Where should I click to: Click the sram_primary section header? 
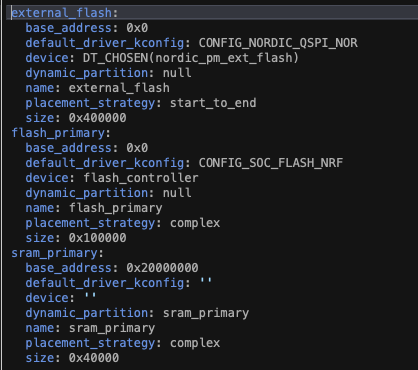pyautogui.click(x=55, y=253)
